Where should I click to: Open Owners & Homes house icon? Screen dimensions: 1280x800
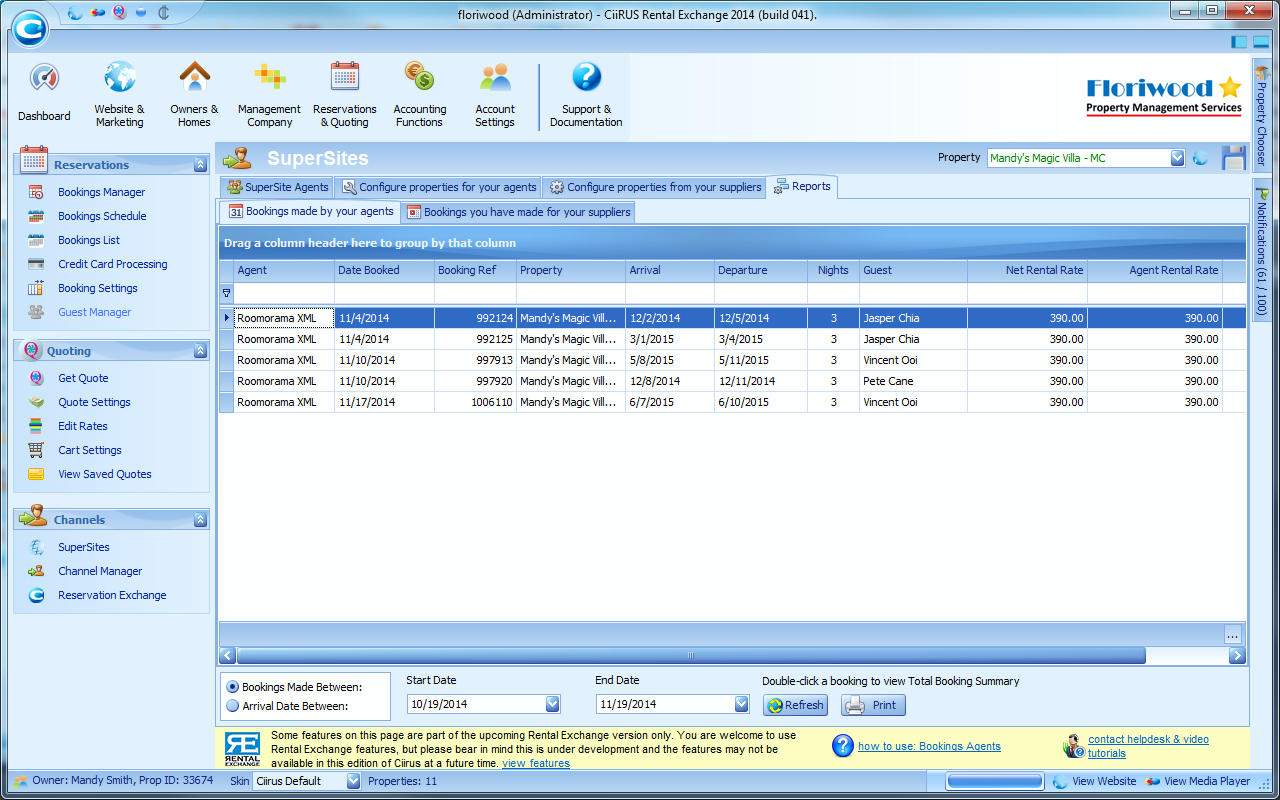(x=194, y=77)
